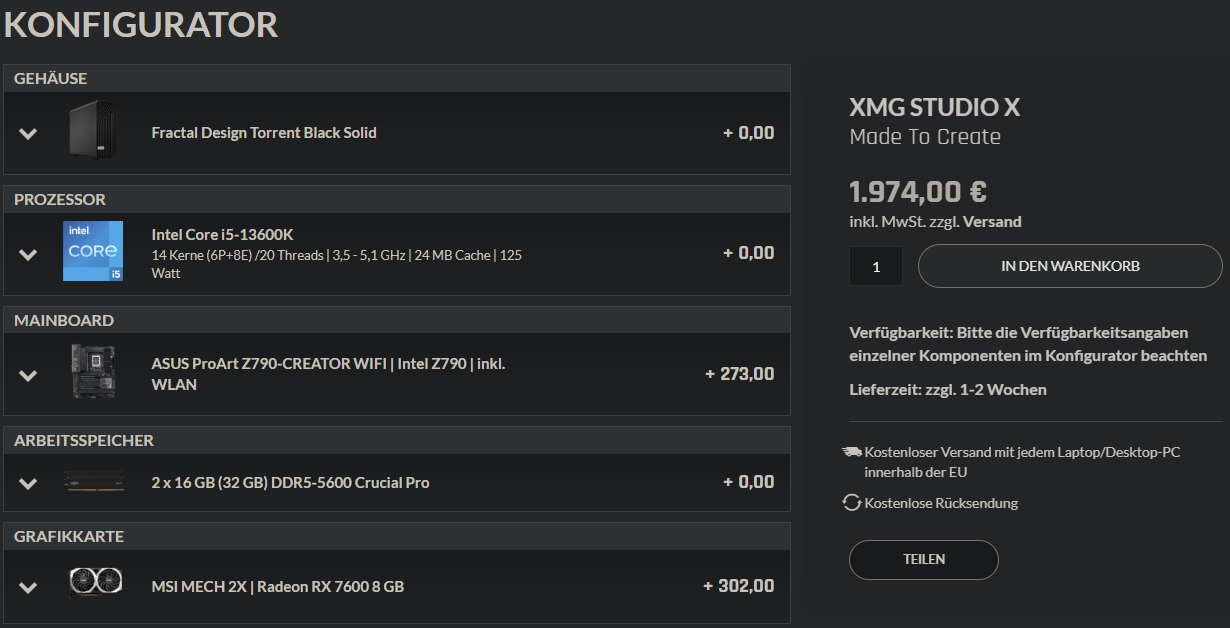The height and width of the screenshot is (628, 1230).
Task: Click the XMG STUDIO X product title
Action: coord(934,108)
